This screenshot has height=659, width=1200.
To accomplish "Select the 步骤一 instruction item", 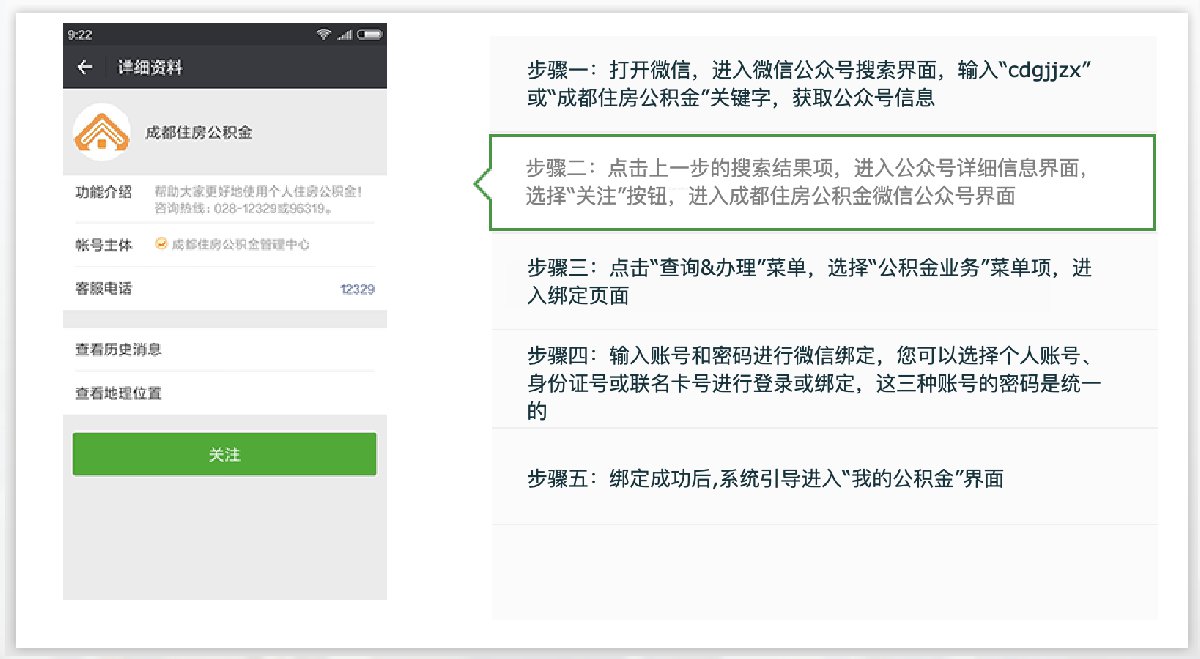I will (x=824, y=84).
